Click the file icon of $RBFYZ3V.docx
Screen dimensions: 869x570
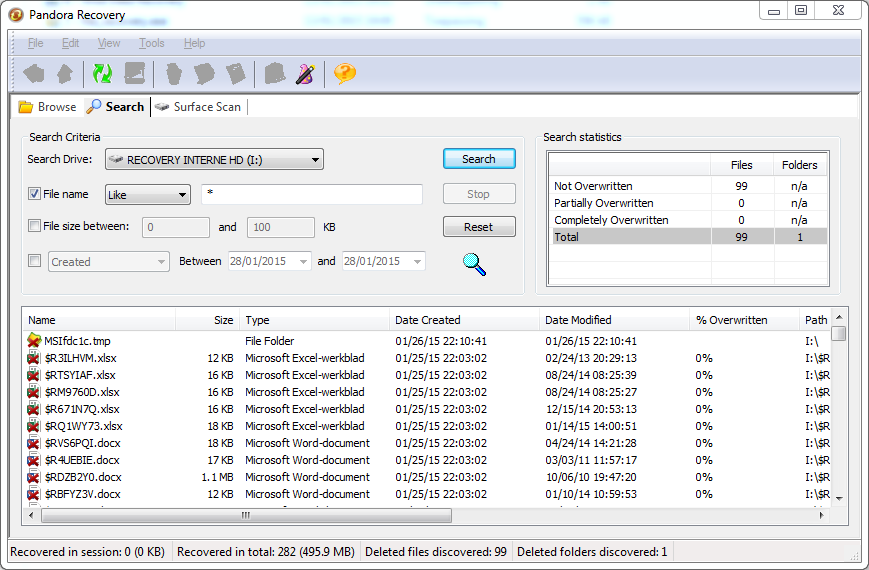pyautogui.click(x=34, y=494)
